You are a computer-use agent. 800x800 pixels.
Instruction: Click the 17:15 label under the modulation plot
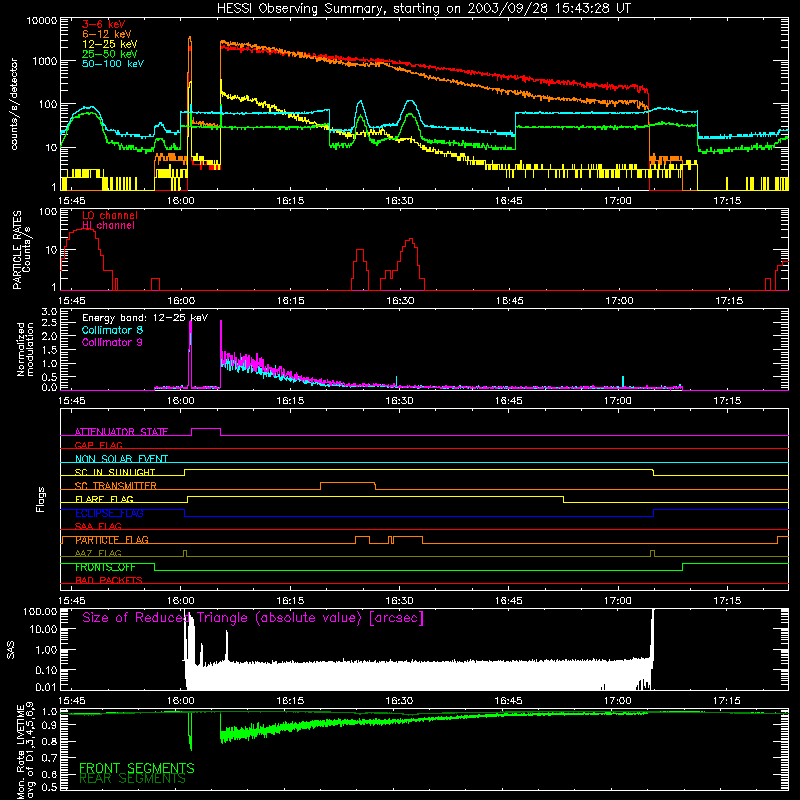[x=727, y=401]
